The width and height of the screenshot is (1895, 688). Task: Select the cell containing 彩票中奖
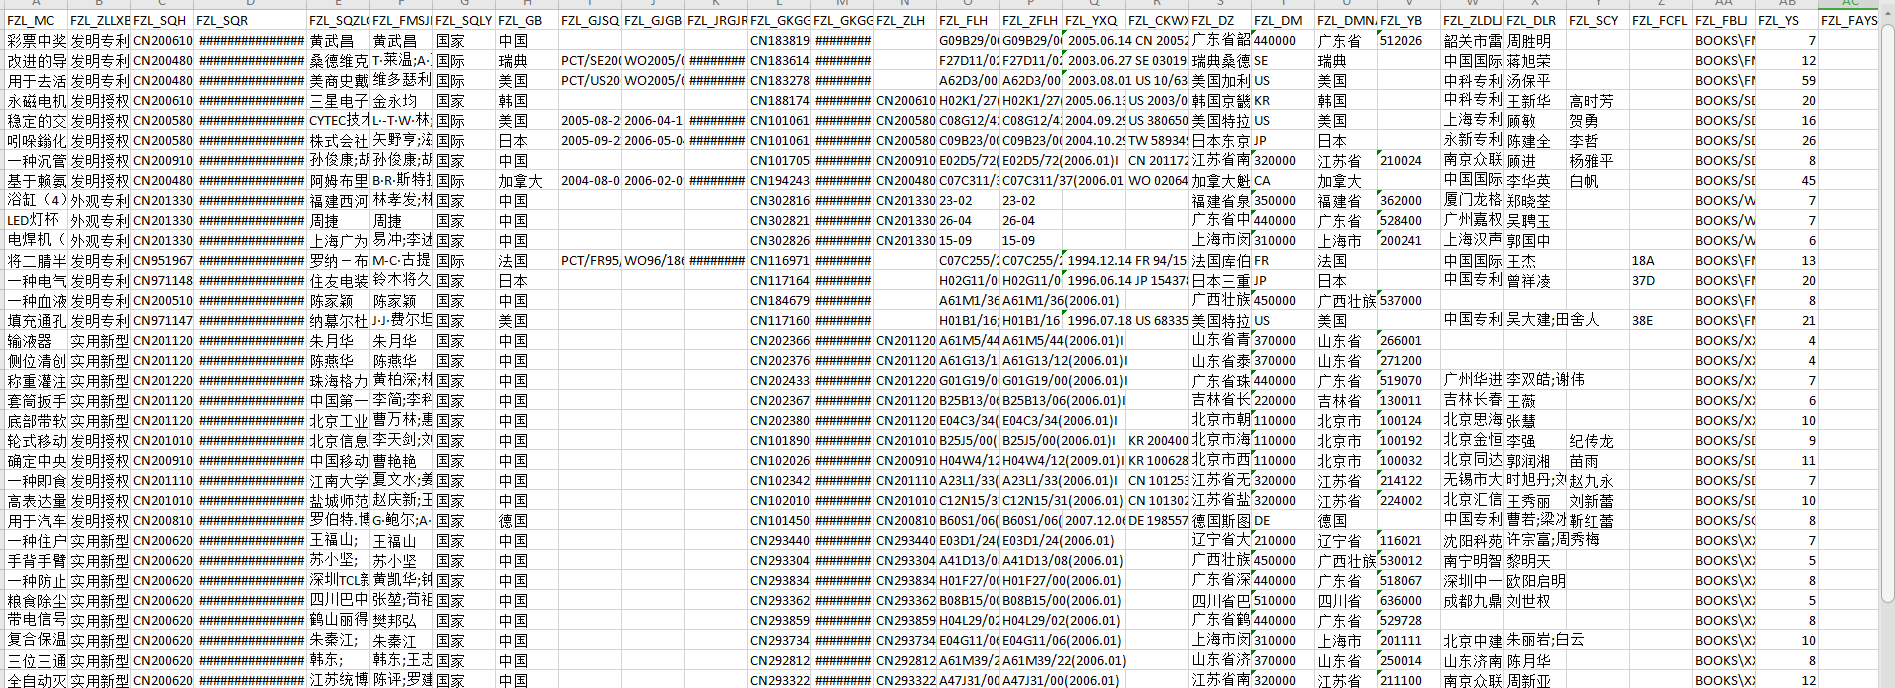[36, 40]
